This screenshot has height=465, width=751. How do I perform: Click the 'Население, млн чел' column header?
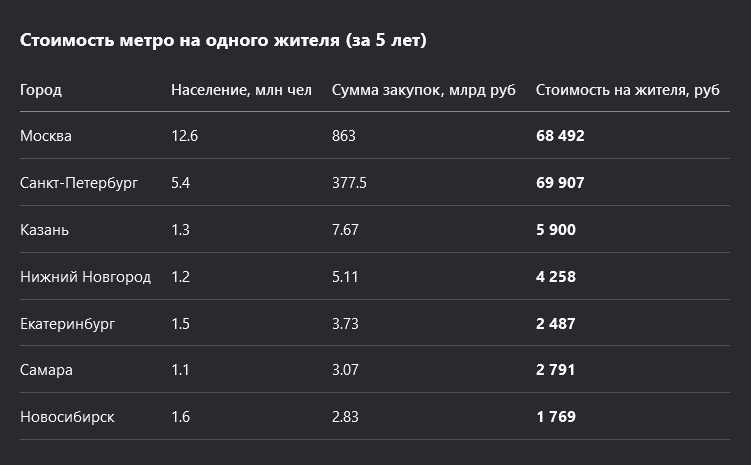[241, 90]
